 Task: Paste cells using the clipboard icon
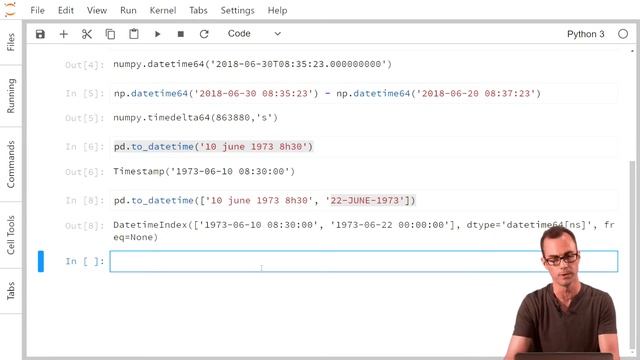click(x=133, y=34)
